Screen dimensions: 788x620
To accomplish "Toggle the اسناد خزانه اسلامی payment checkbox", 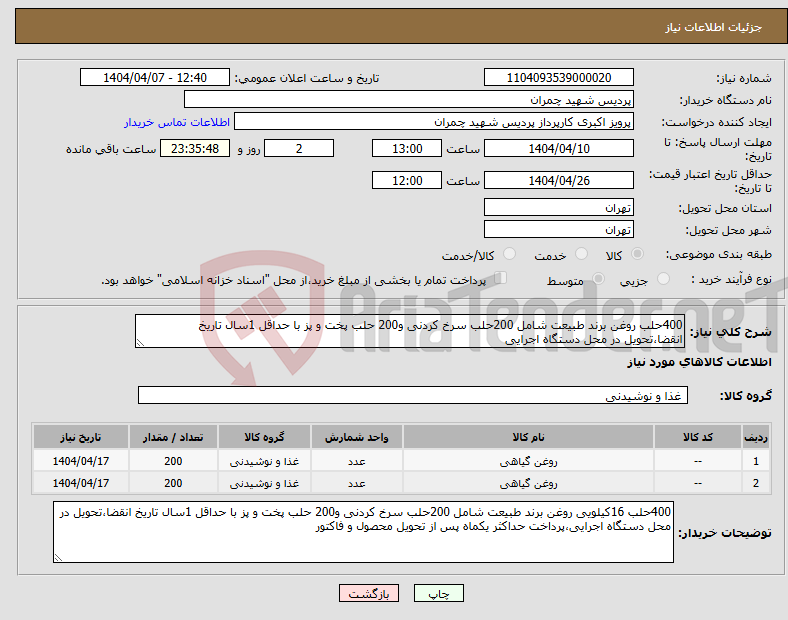I will [x=501, y=278].
